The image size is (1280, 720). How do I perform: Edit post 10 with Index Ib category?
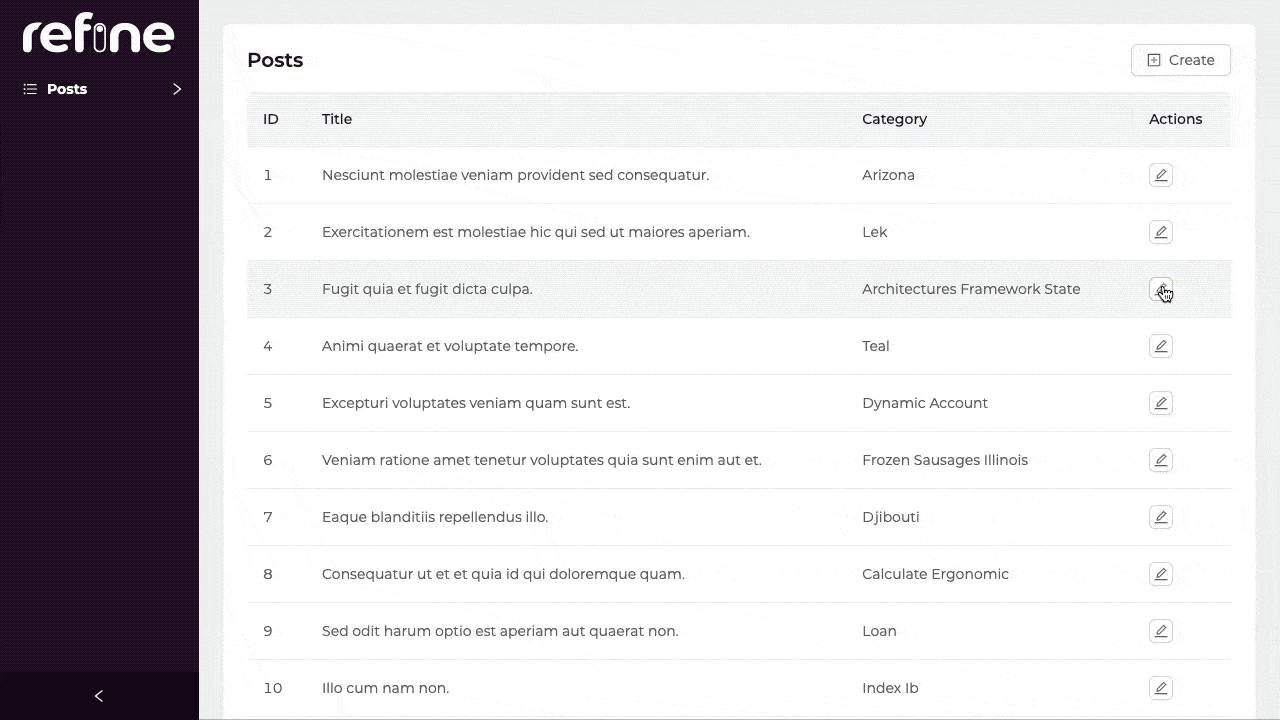pyautogui.click(x=1160, y=688)
